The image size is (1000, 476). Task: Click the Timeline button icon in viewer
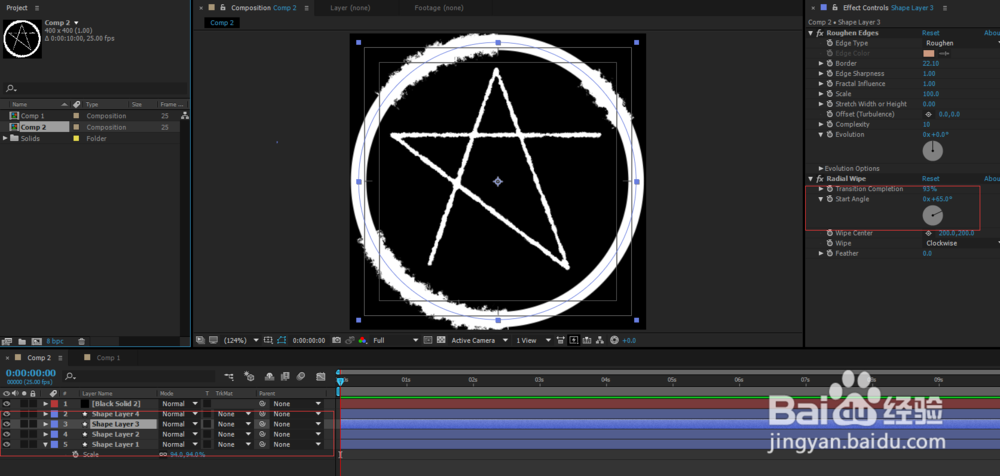pyautogui.click(x=587, y=341)
